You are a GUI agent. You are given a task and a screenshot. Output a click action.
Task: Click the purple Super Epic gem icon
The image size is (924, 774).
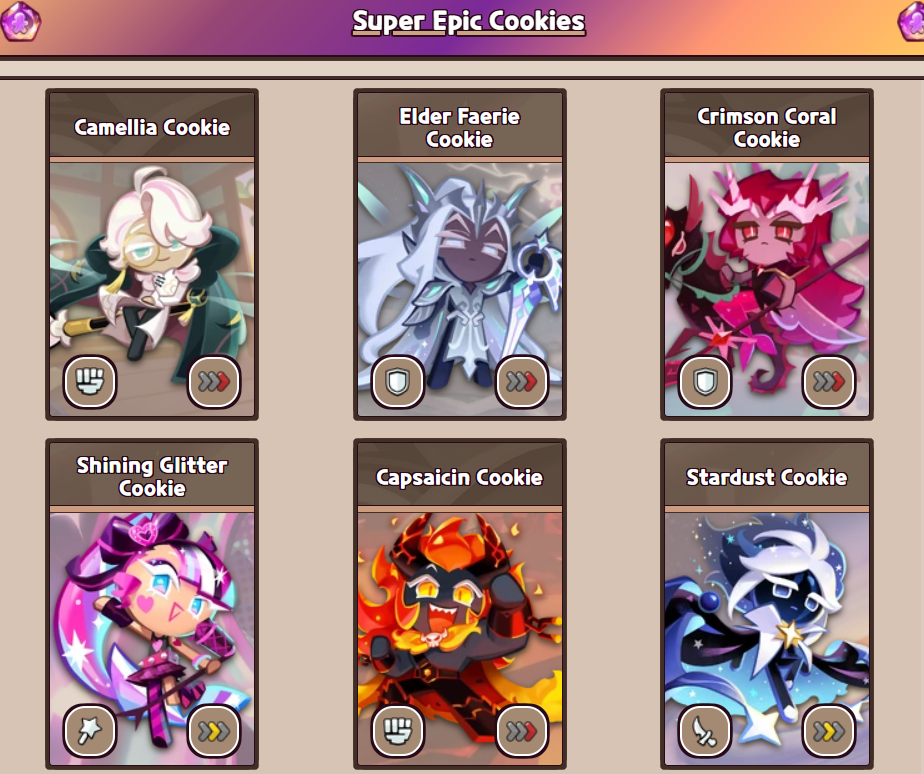(x=21, y=22)
